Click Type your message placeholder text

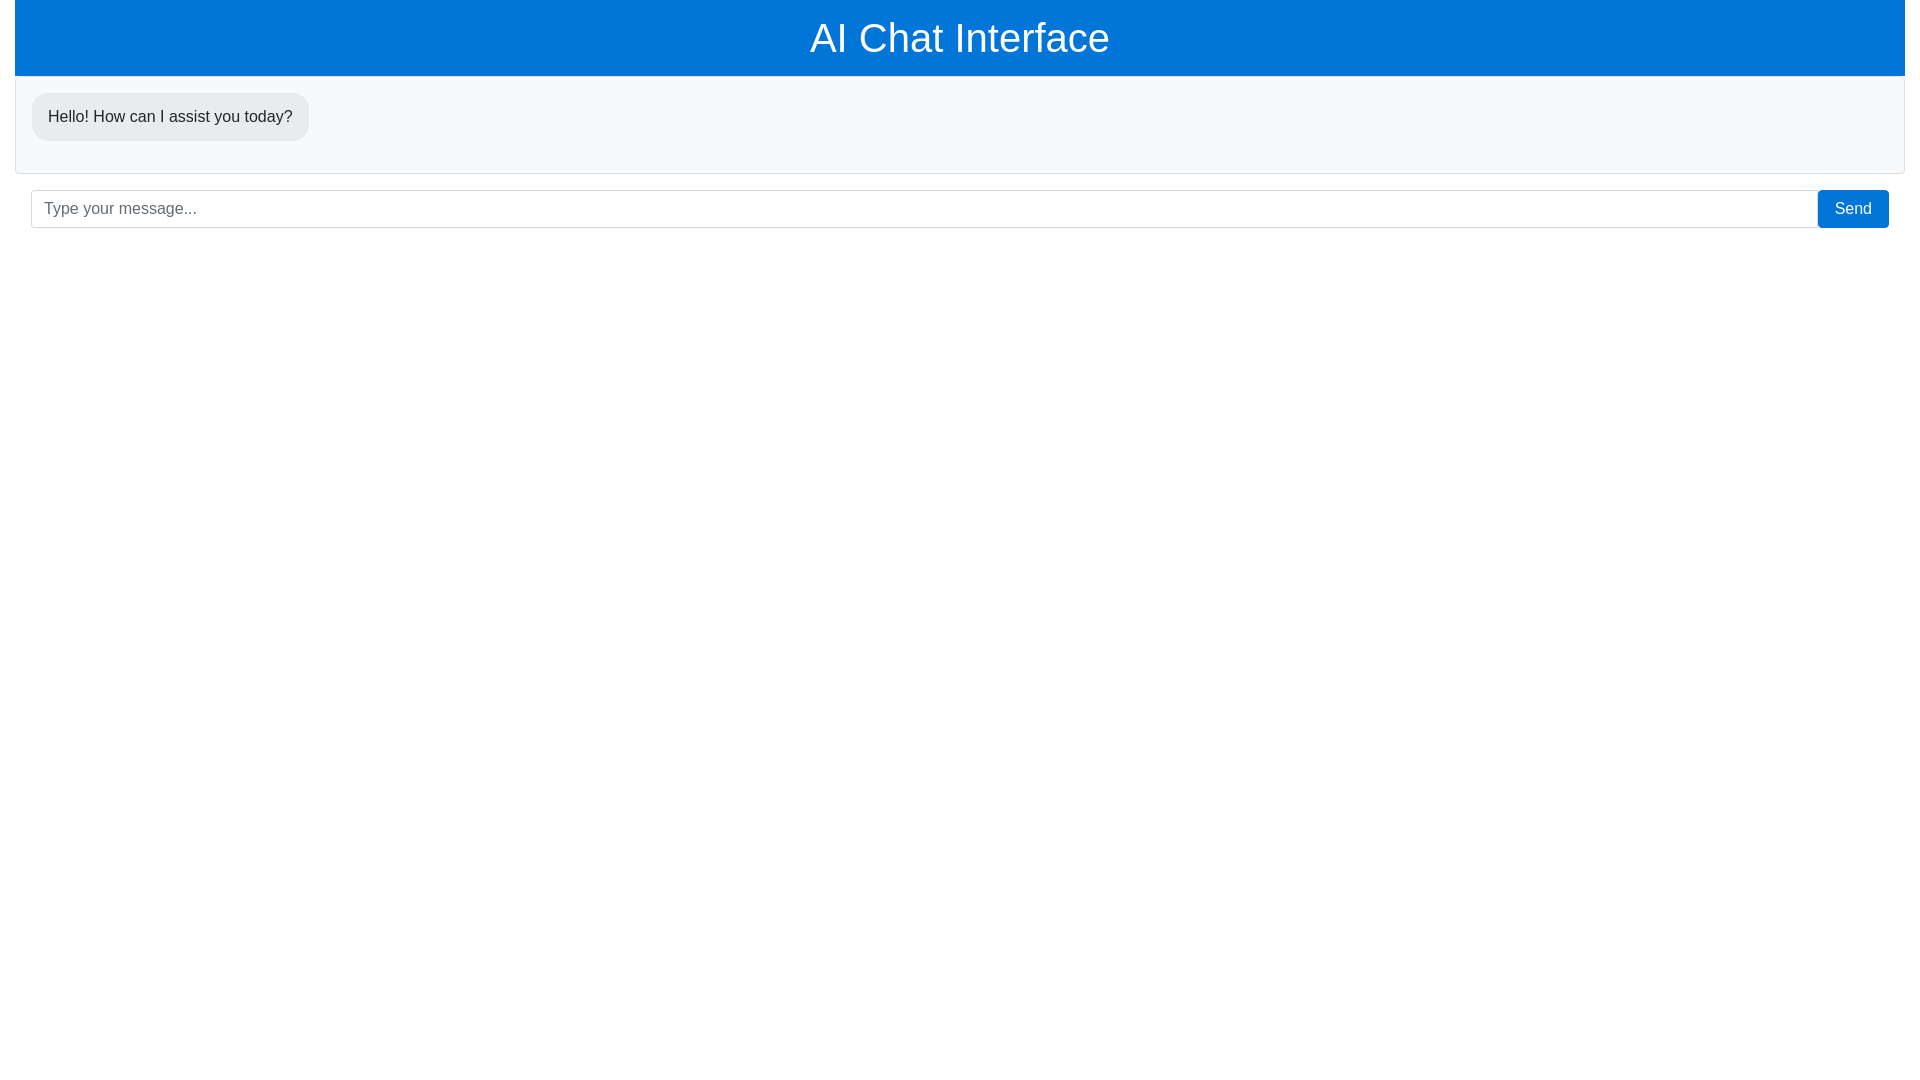[x=120, y=209]
